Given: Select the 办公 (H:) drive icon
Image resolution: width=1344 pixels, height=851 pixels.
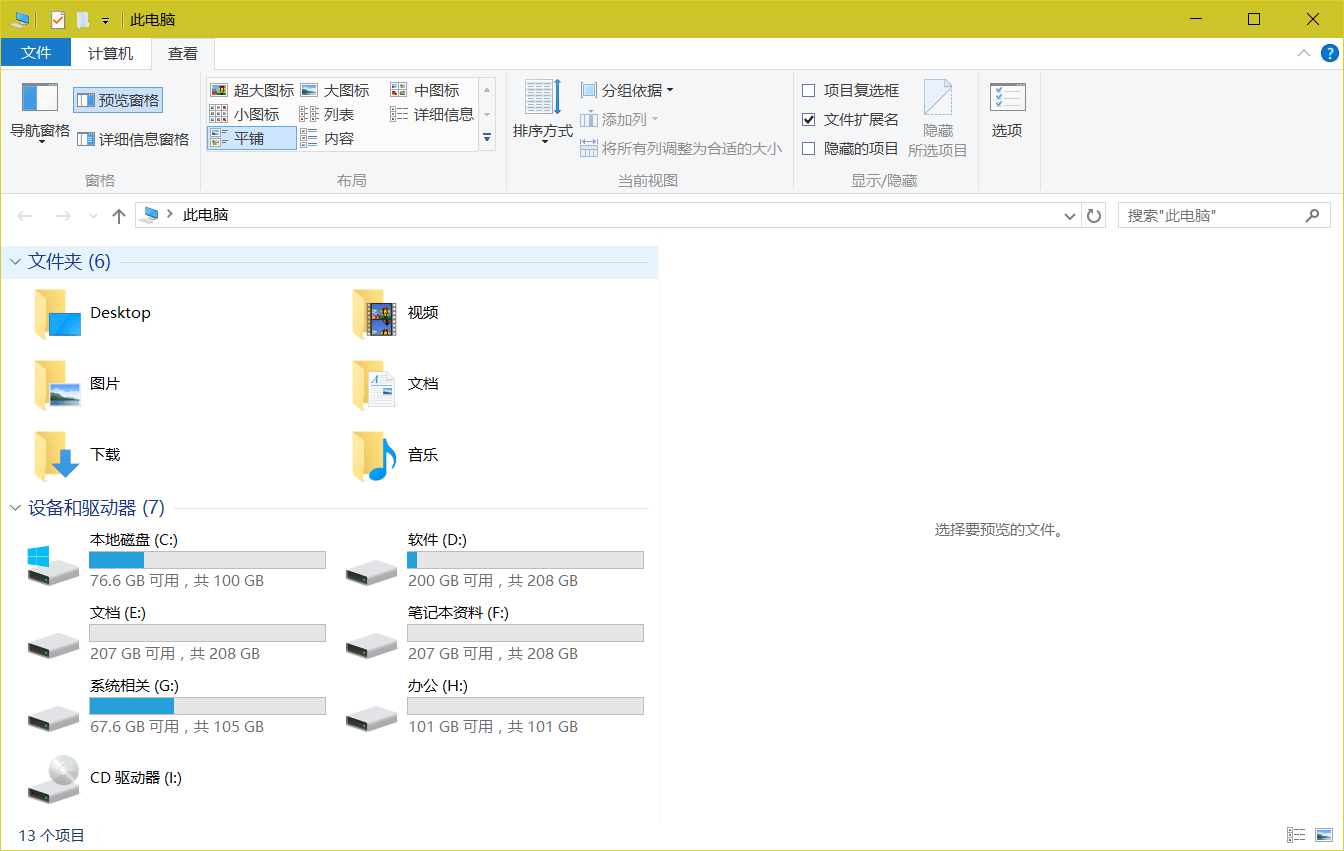Looking at the screenshot, I should [371, 717].
